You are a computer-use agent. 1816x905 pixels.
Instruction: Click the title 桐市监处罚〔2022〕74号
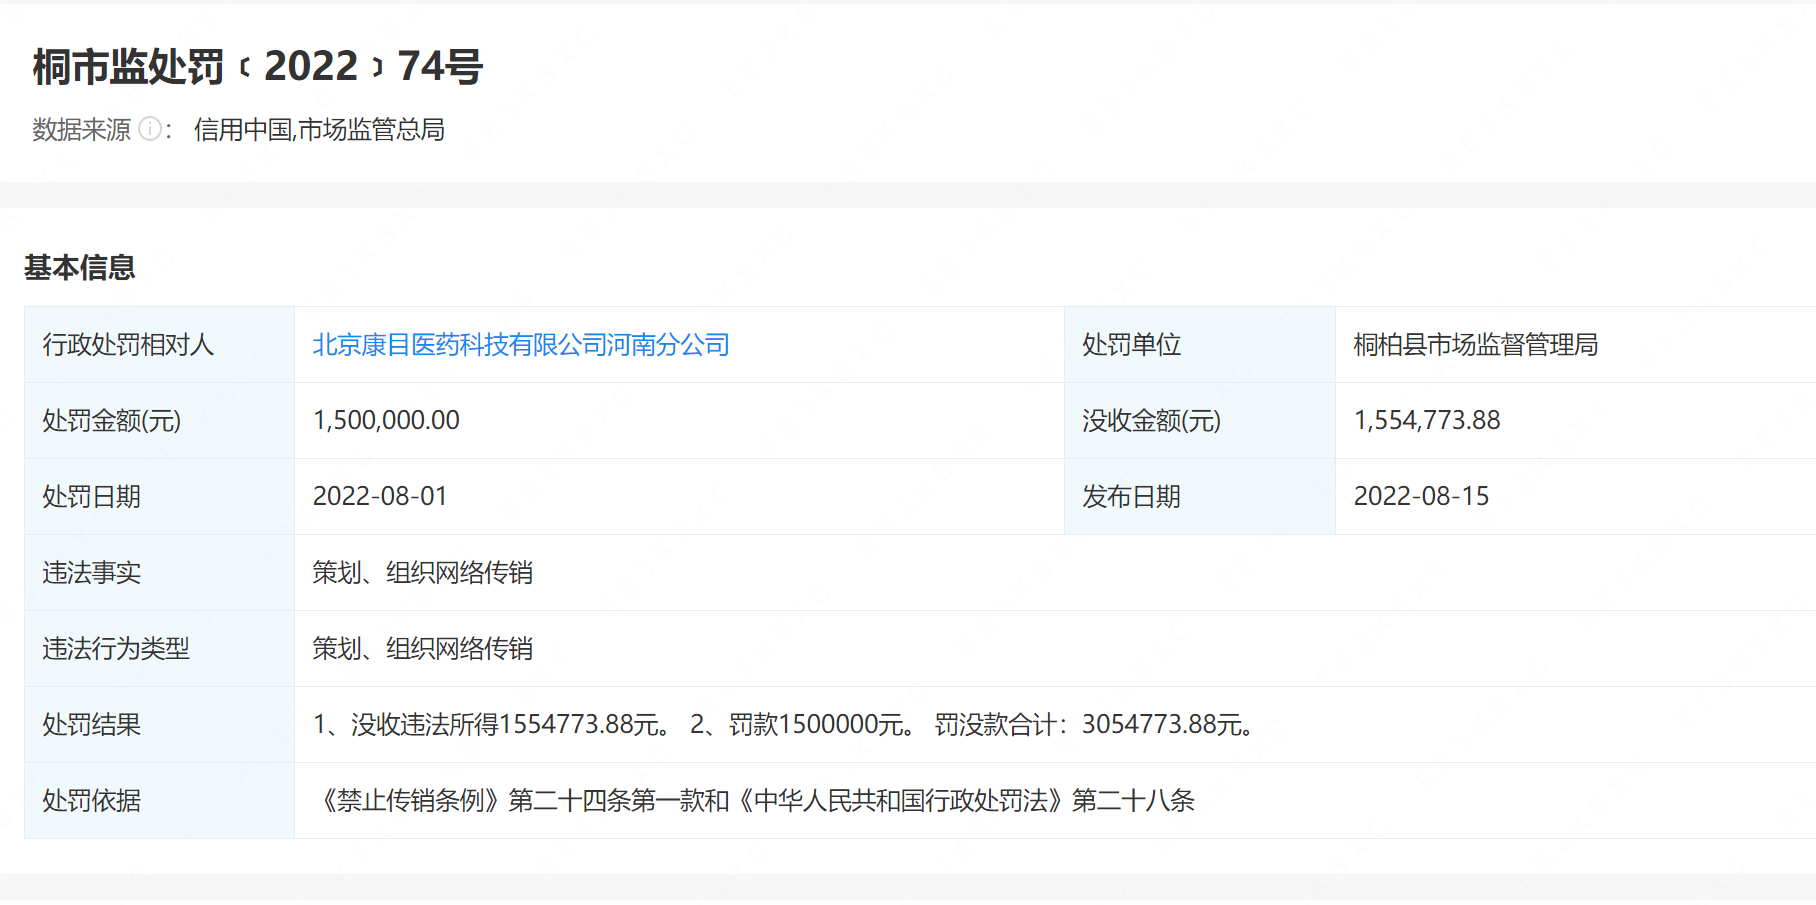(x=258, y=67)
